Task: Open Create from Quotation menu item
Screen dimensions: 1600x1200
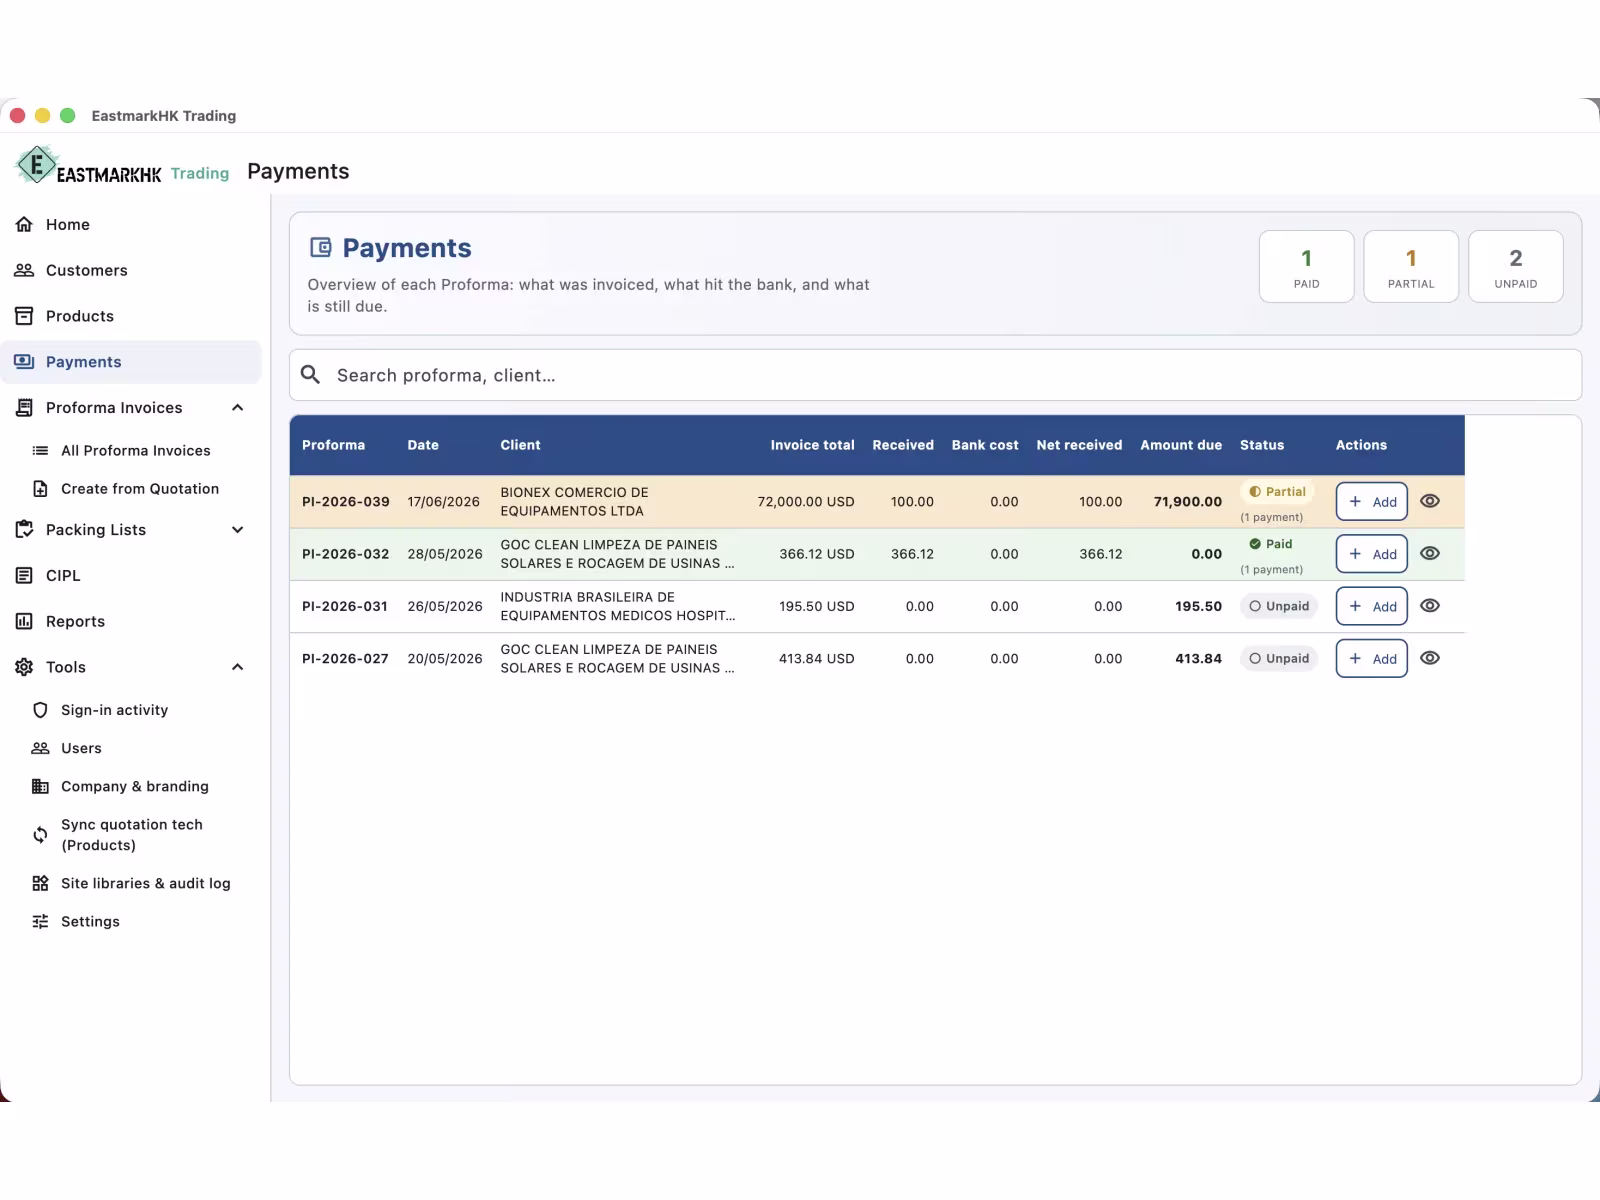Action: coord(139,489)
